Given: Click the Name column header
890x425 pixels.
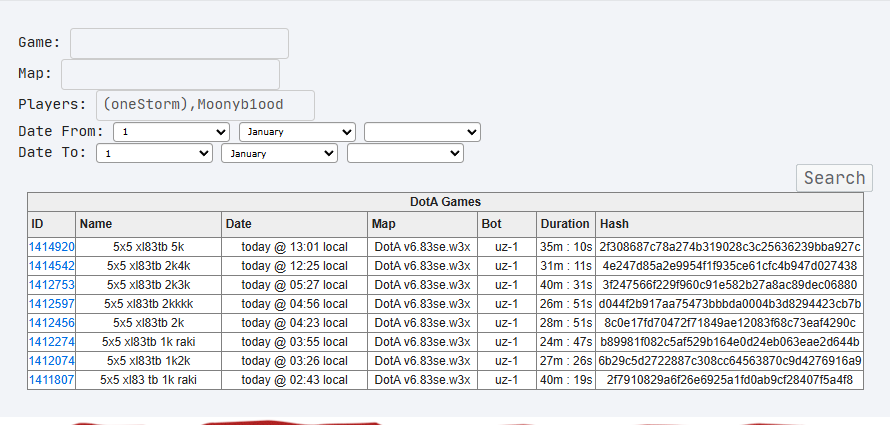Looking at the screenshot, I should point(149,224).
